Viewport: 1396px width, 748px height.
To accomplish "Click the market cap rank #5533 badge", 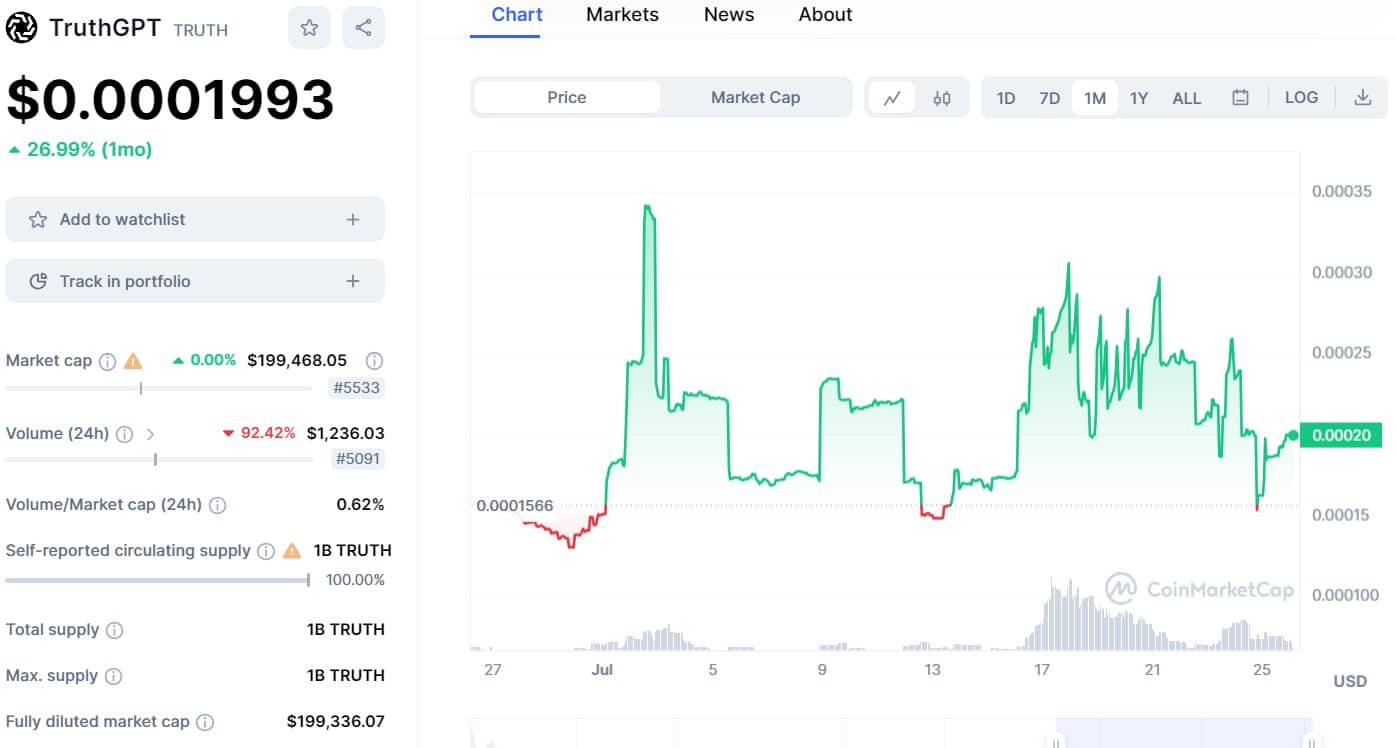I will pos(357,387).
